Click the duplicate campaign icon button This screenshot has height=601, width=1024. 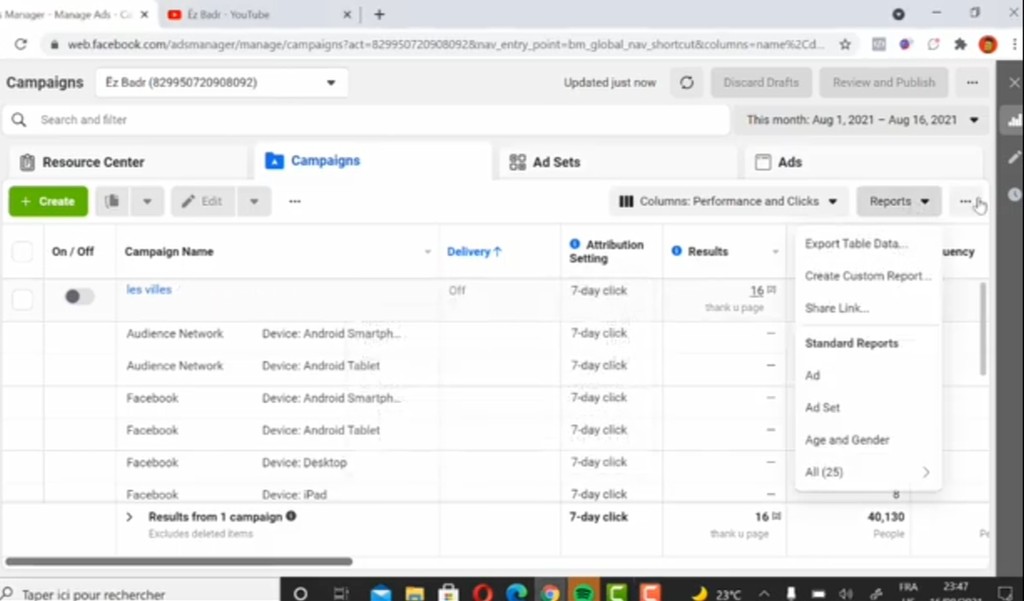[x=112, y=201]
